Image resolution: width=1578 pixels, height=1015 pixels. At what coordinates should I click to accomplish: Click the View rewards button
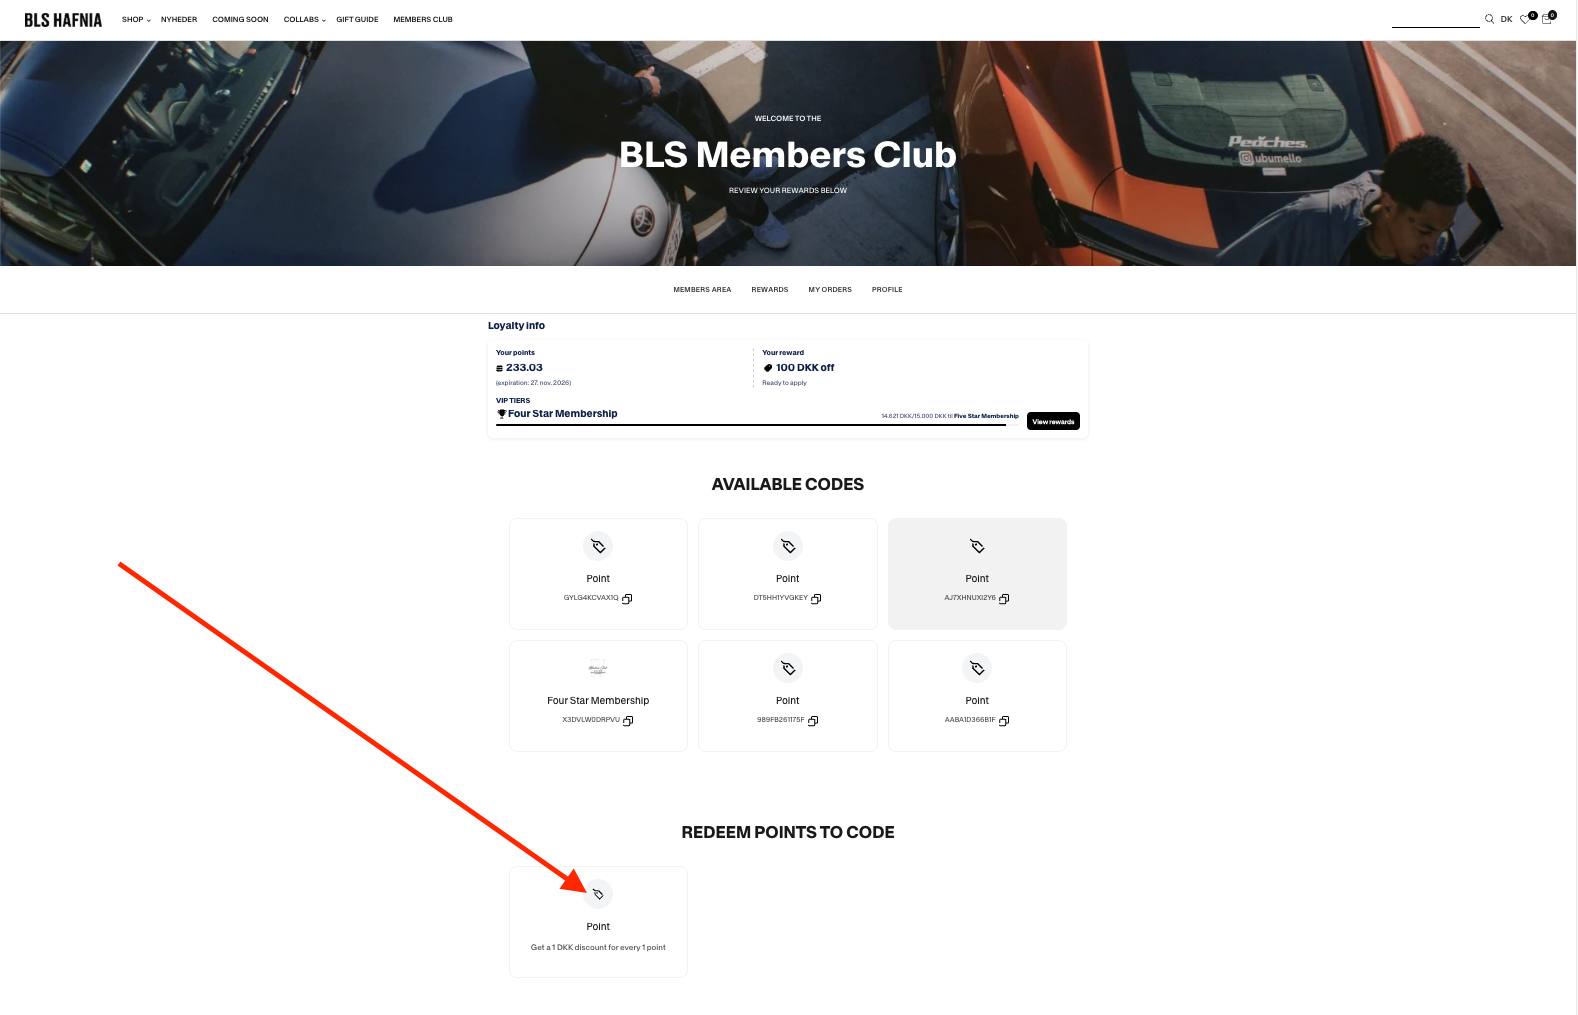pos(1053,421)
